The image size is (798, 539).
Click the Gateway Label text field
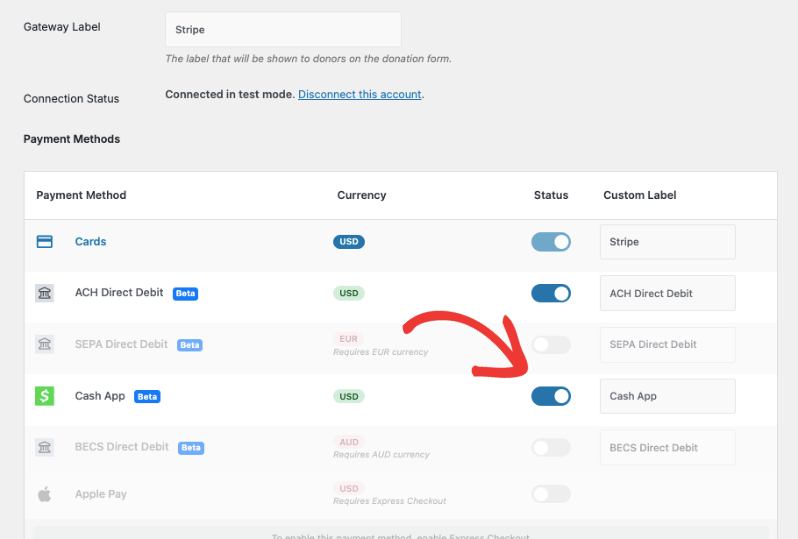pos(283,30)
